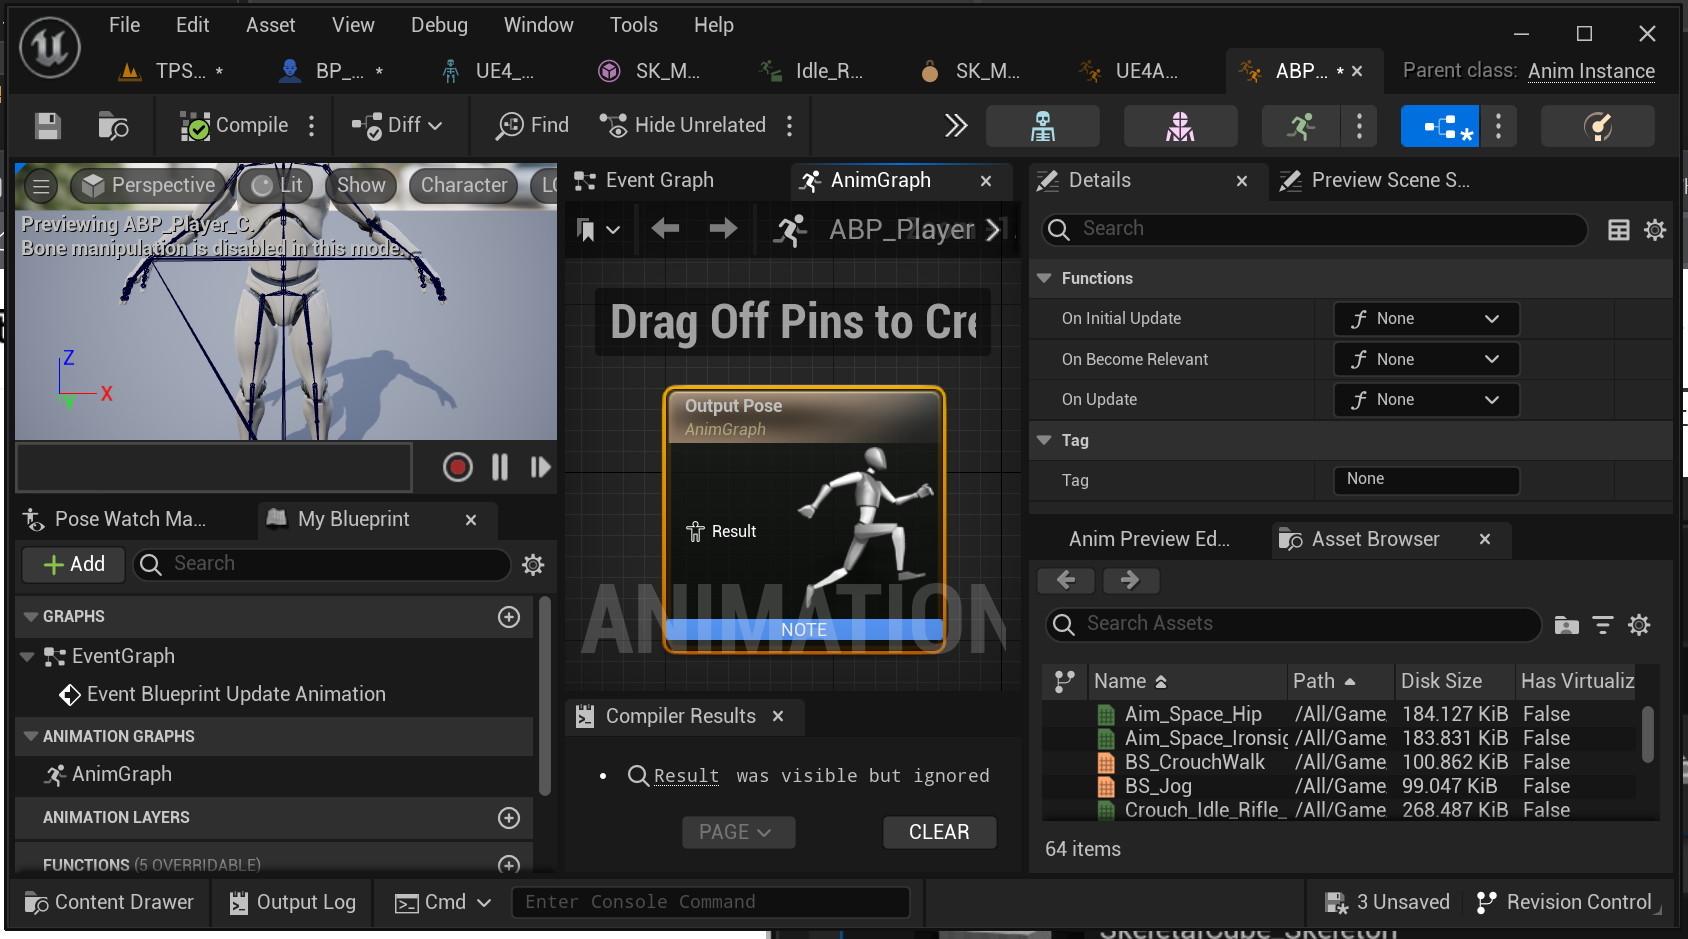Open the graph bookmarks dropdown
1688x939 pixels.
(599, 230)
